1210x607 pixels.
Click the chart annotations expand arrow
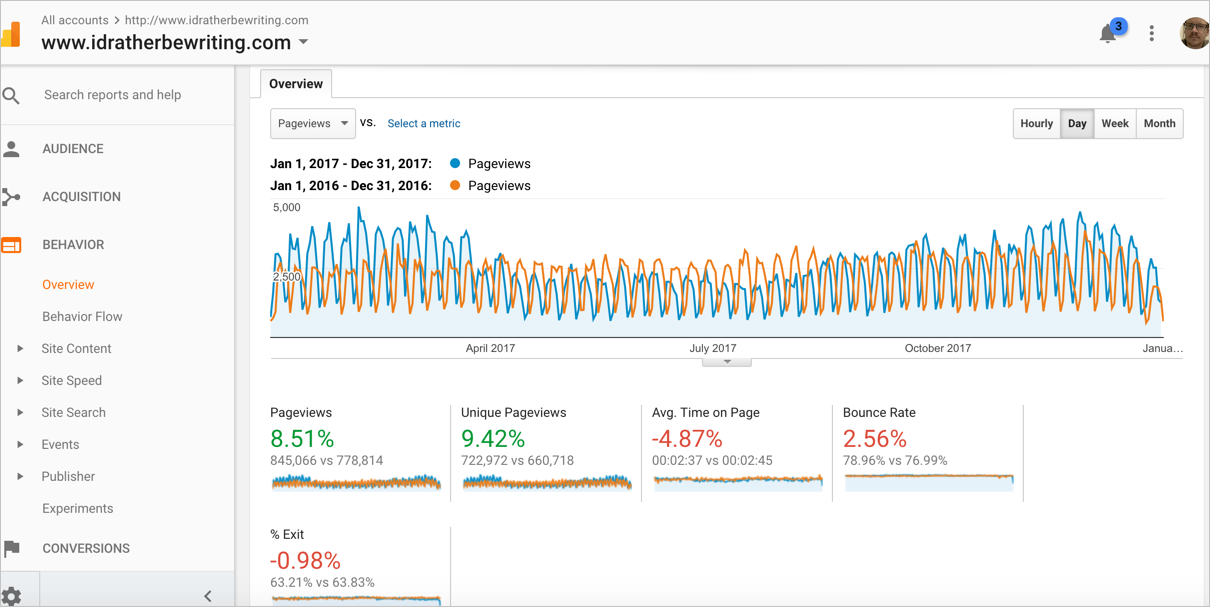click(x=727, y=362)
